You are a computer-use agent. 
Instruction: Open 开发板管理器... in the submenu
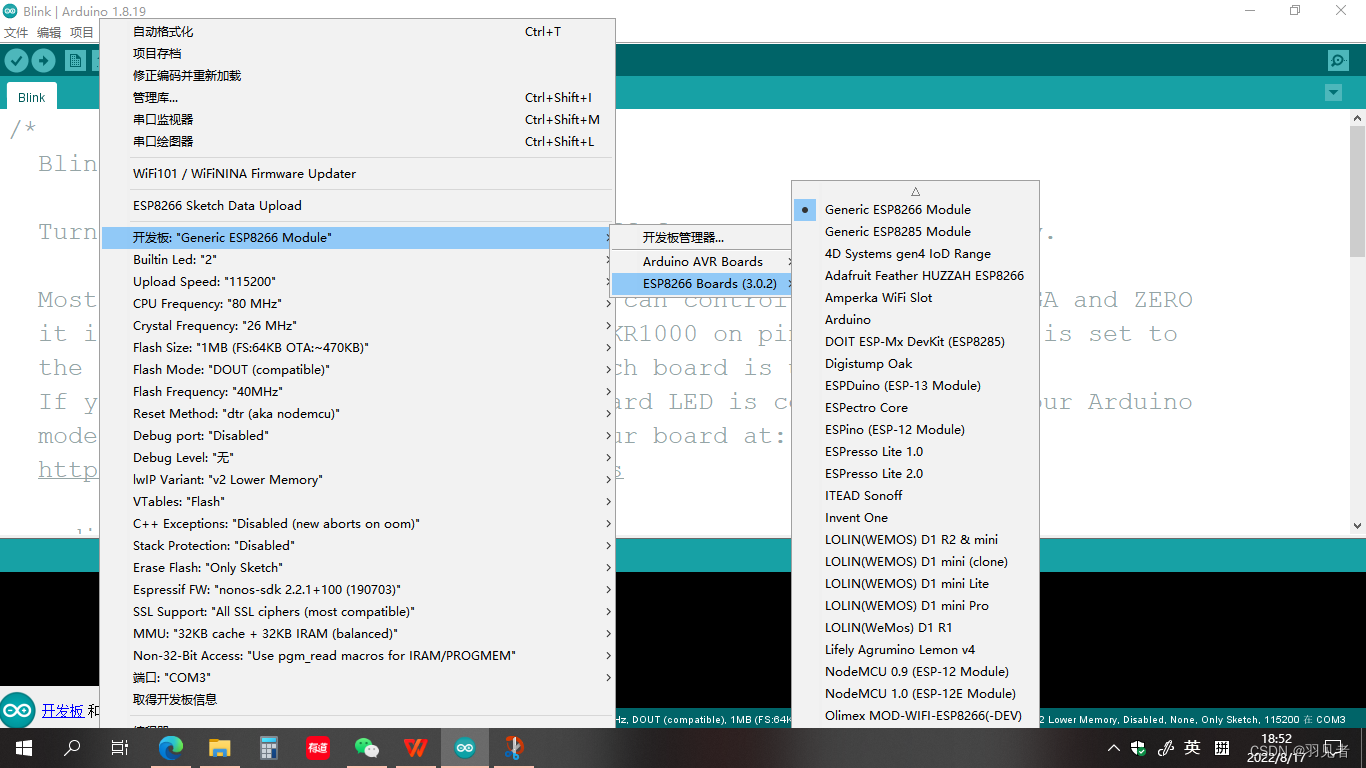(x=701, y=238)
